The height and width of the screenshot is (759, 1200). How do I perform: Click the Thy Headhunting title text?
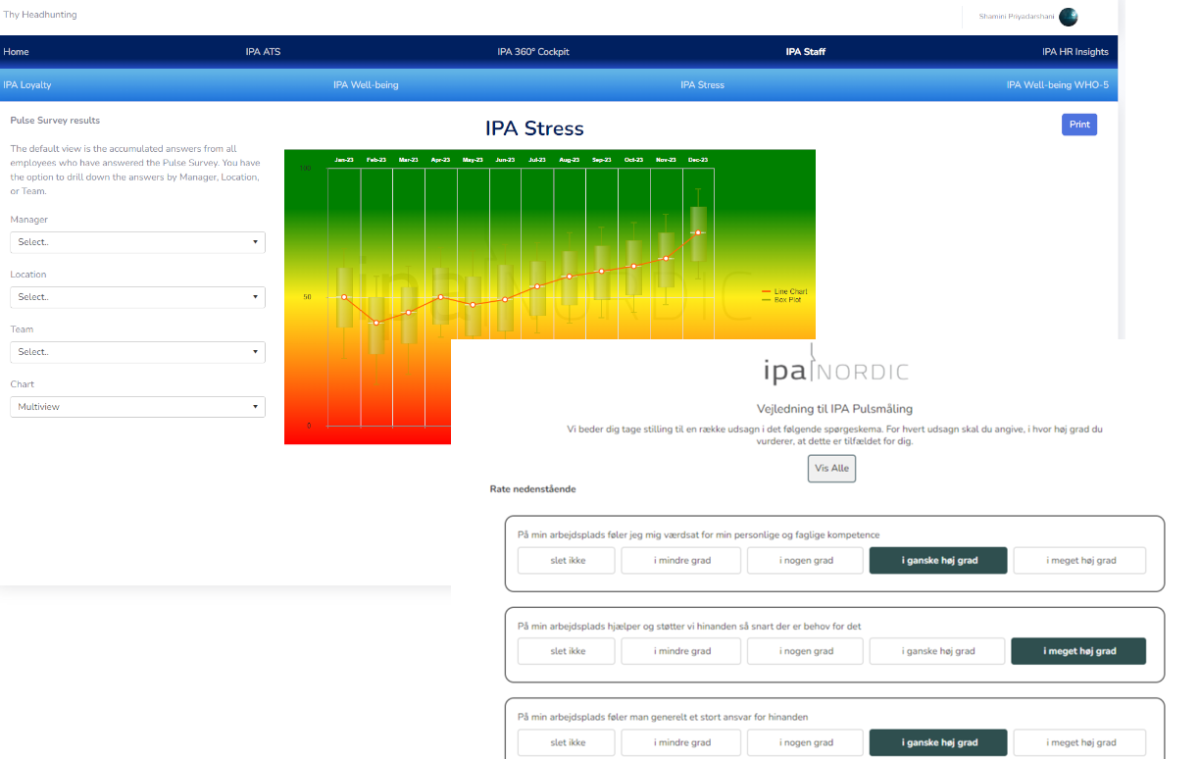click(x=40, y=15)
